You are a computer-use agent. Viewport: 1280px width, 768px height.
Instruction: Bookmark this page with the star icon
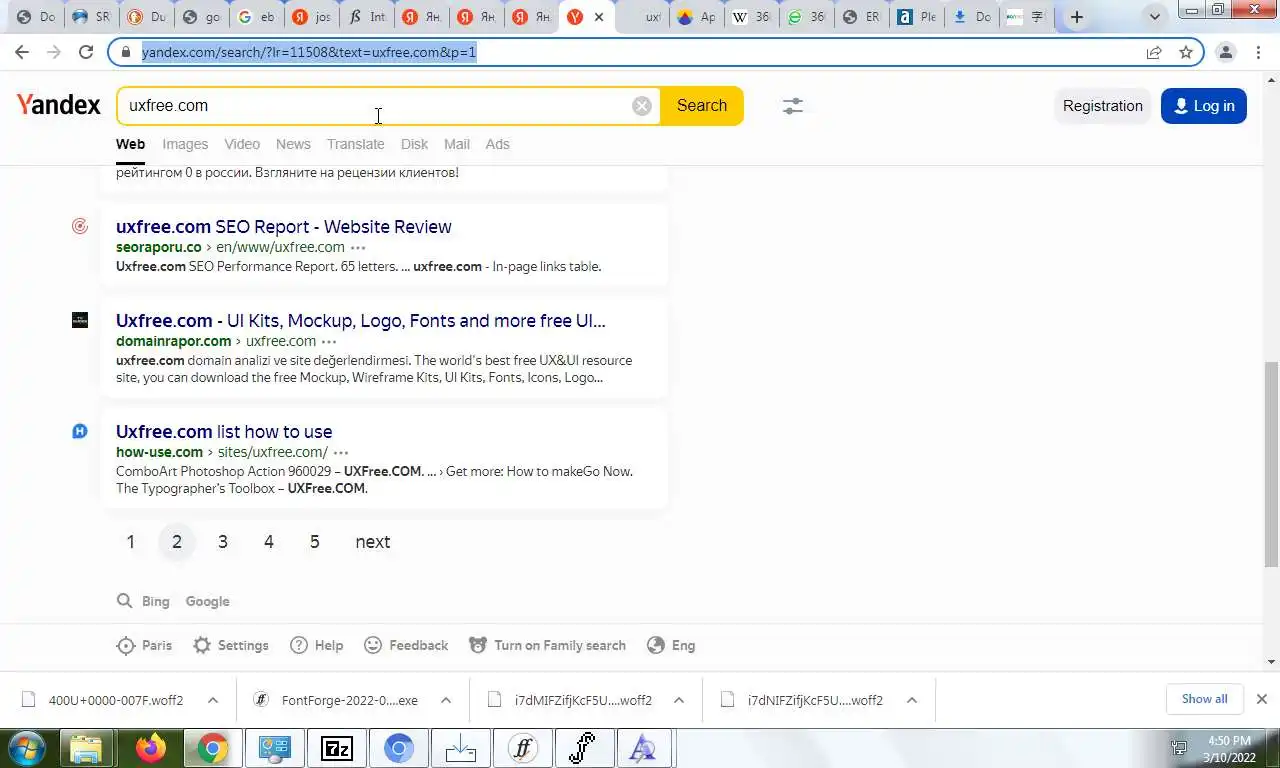pos(1186,52)
